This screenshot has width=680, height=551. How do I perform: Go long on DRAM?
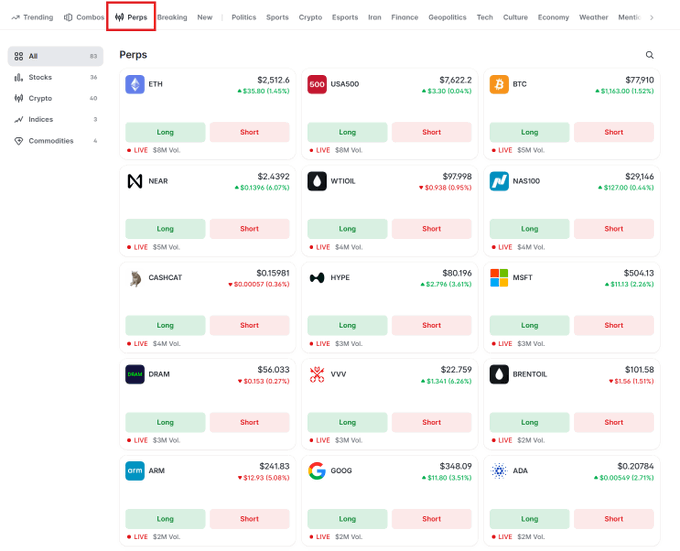(x=165, y=422)
